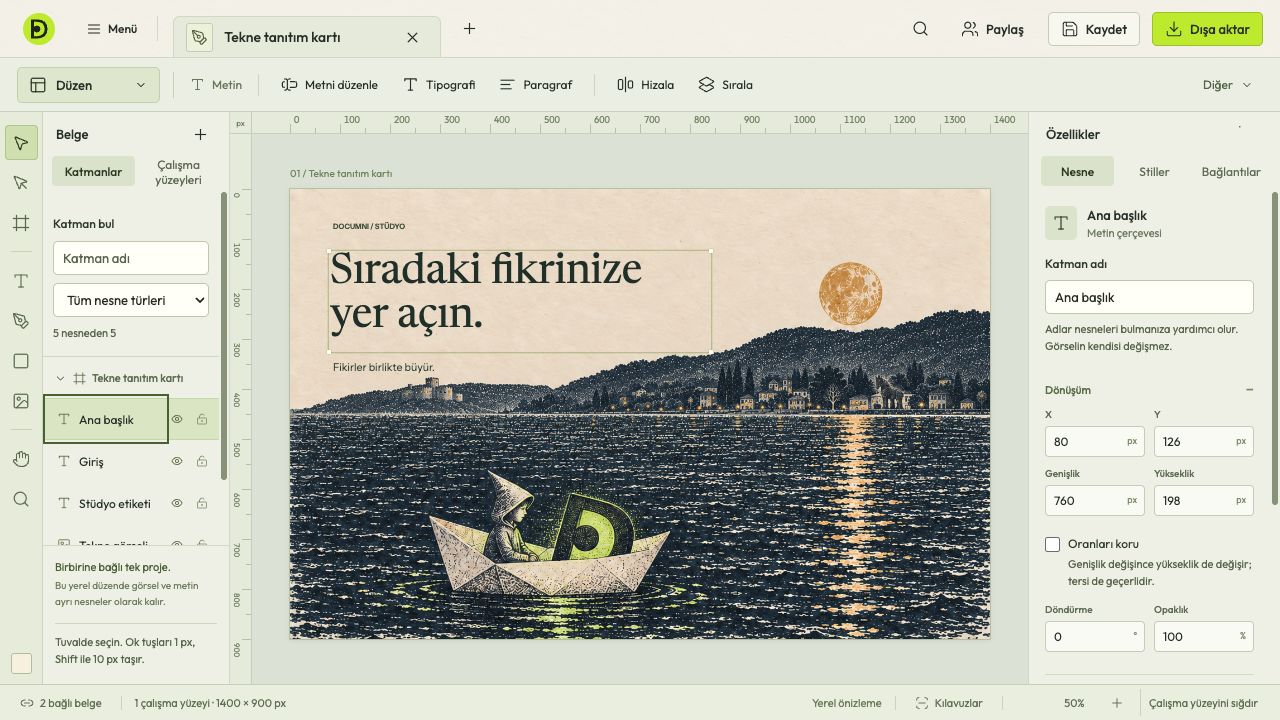This screenshot has height=720, width=1280.
Task: Add a new document tab with plus icon
Action: click(x=469, y=29)
